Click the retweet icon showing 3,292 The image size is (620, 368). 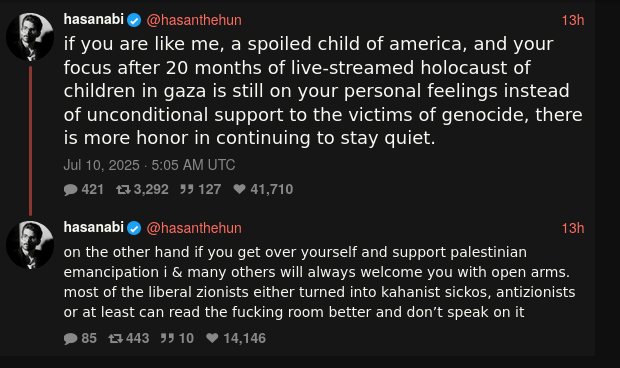tap(123, 190)
